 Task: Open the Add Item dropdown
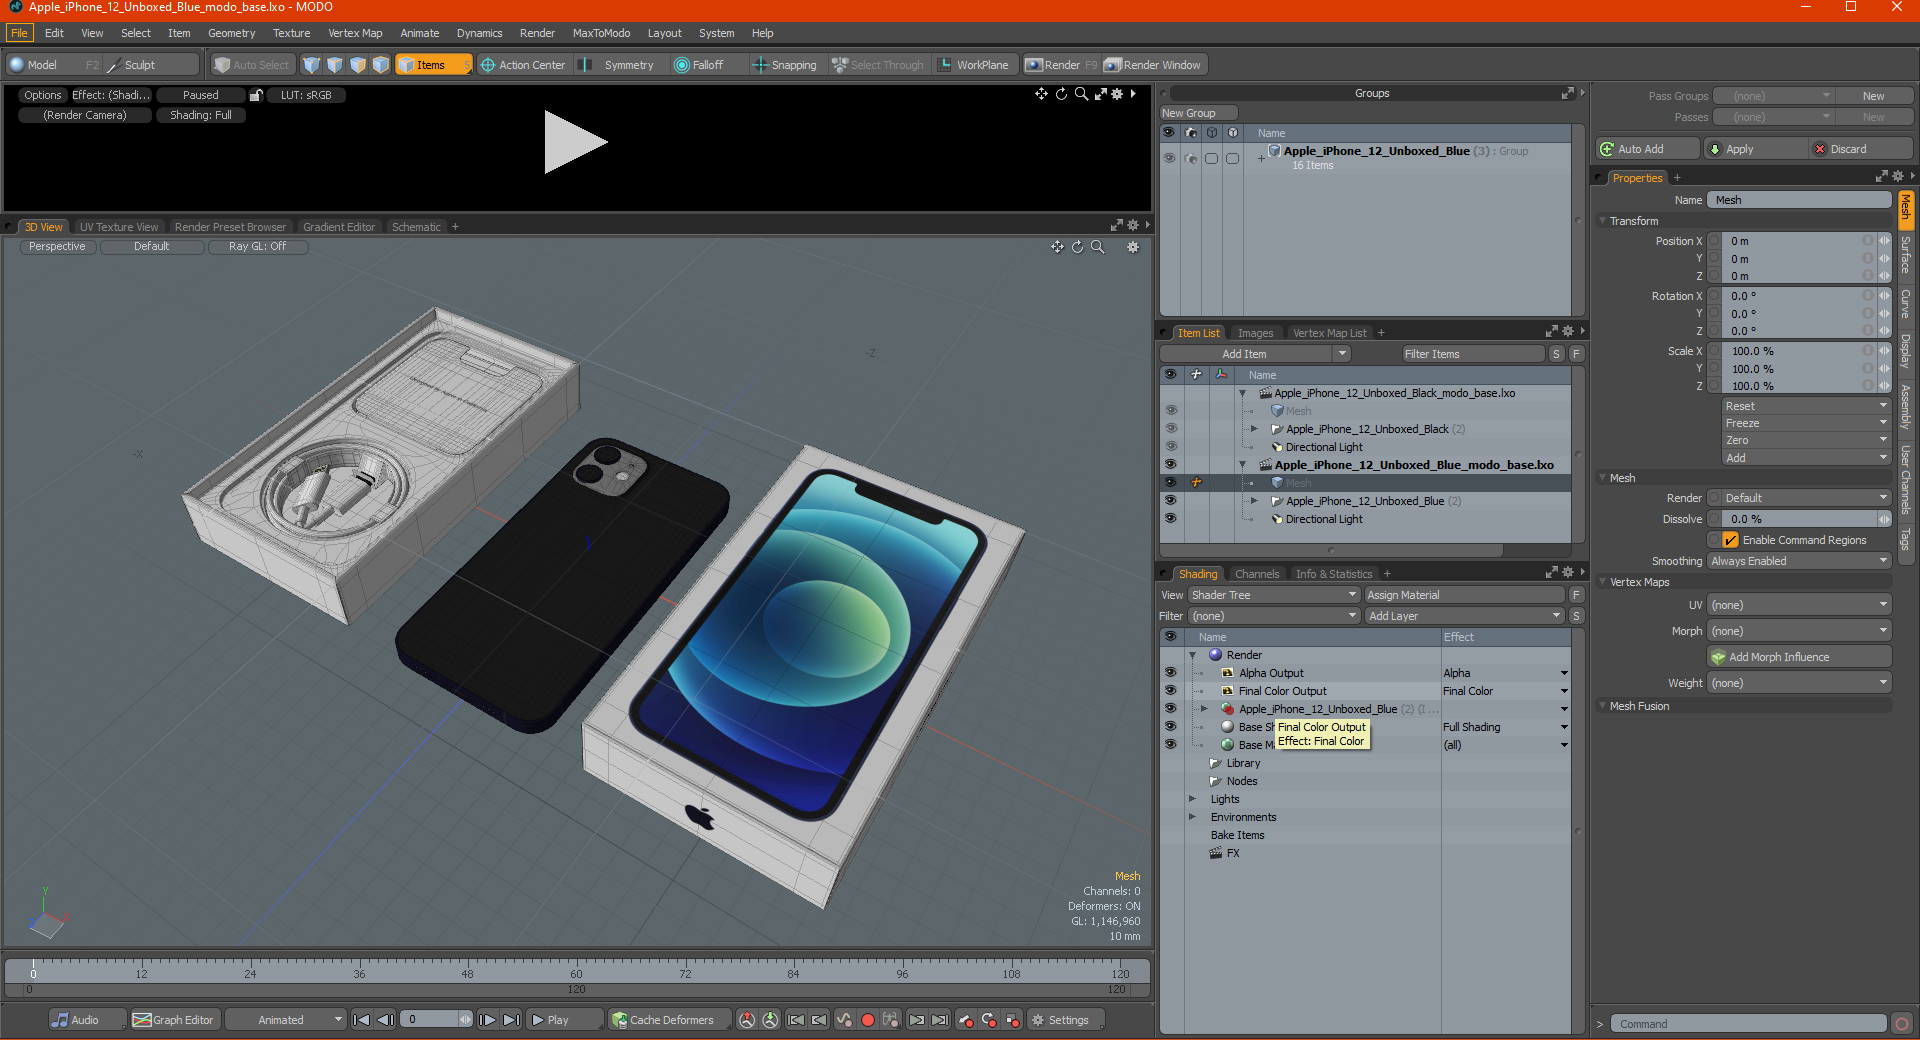1256,354
